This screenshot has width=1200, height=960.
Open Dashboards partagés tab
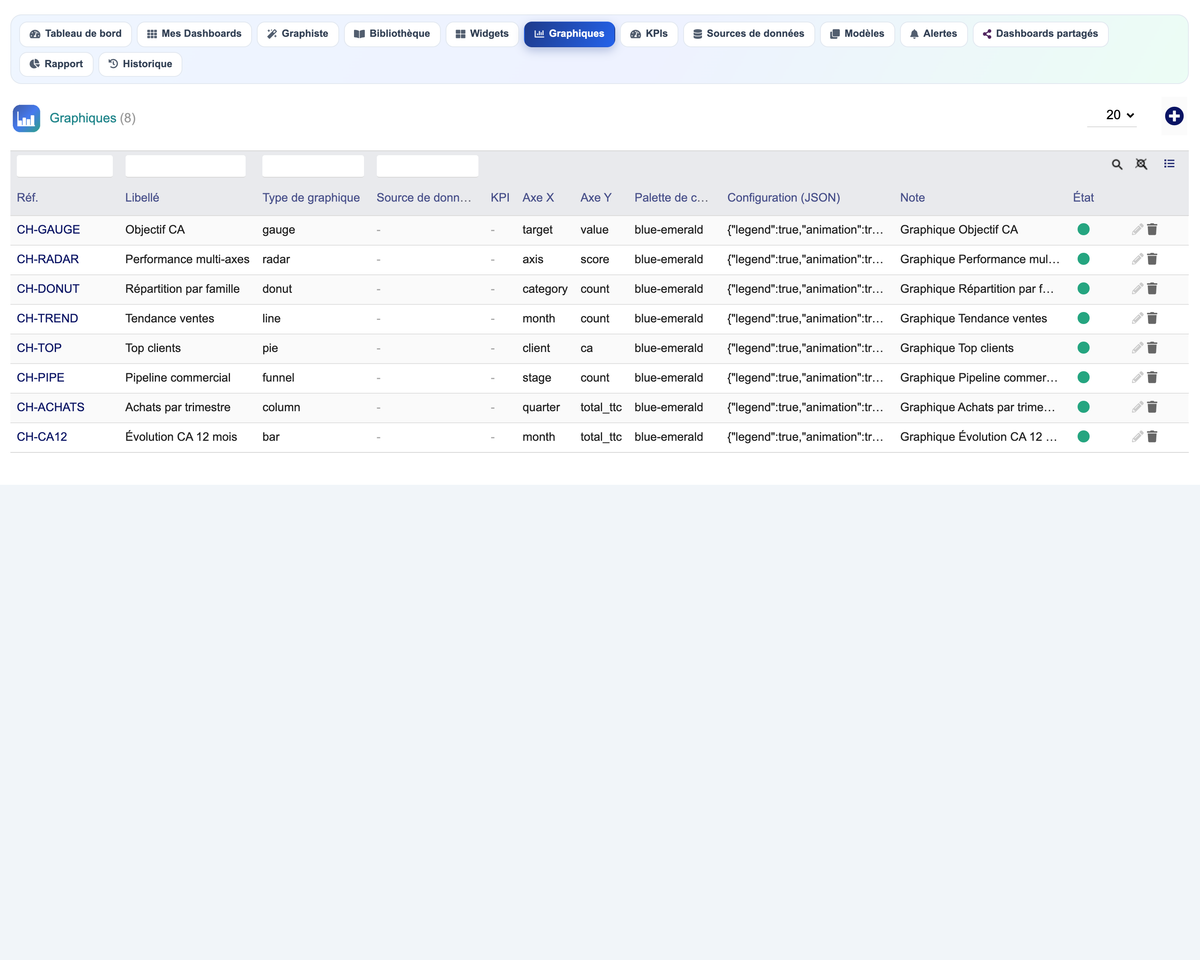(x=1040, y=34)
